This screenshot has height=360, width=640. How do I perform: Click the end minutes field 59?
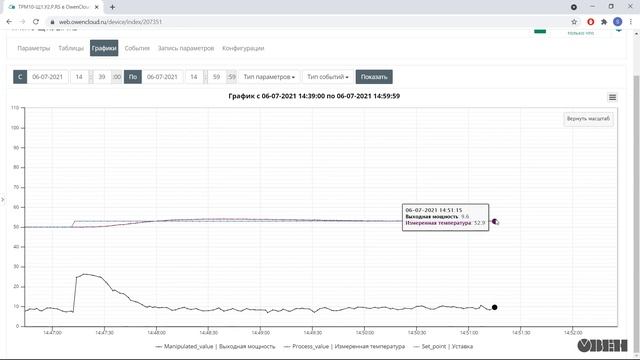click(x=217, y=77)
